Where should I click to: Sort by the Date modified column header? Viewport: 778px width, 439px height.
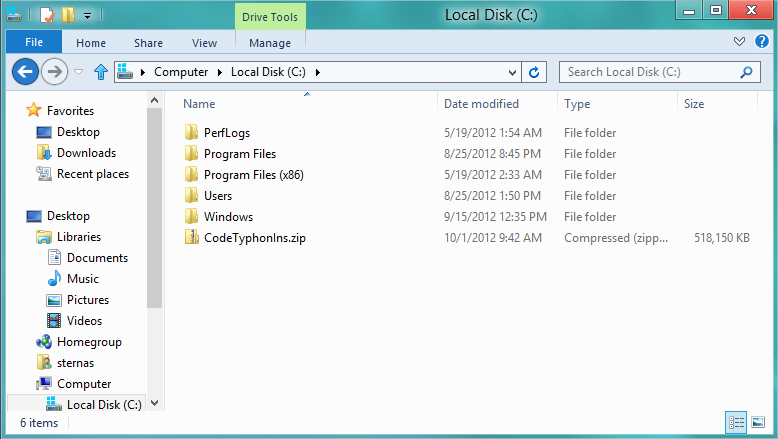[x=481, y=104]
